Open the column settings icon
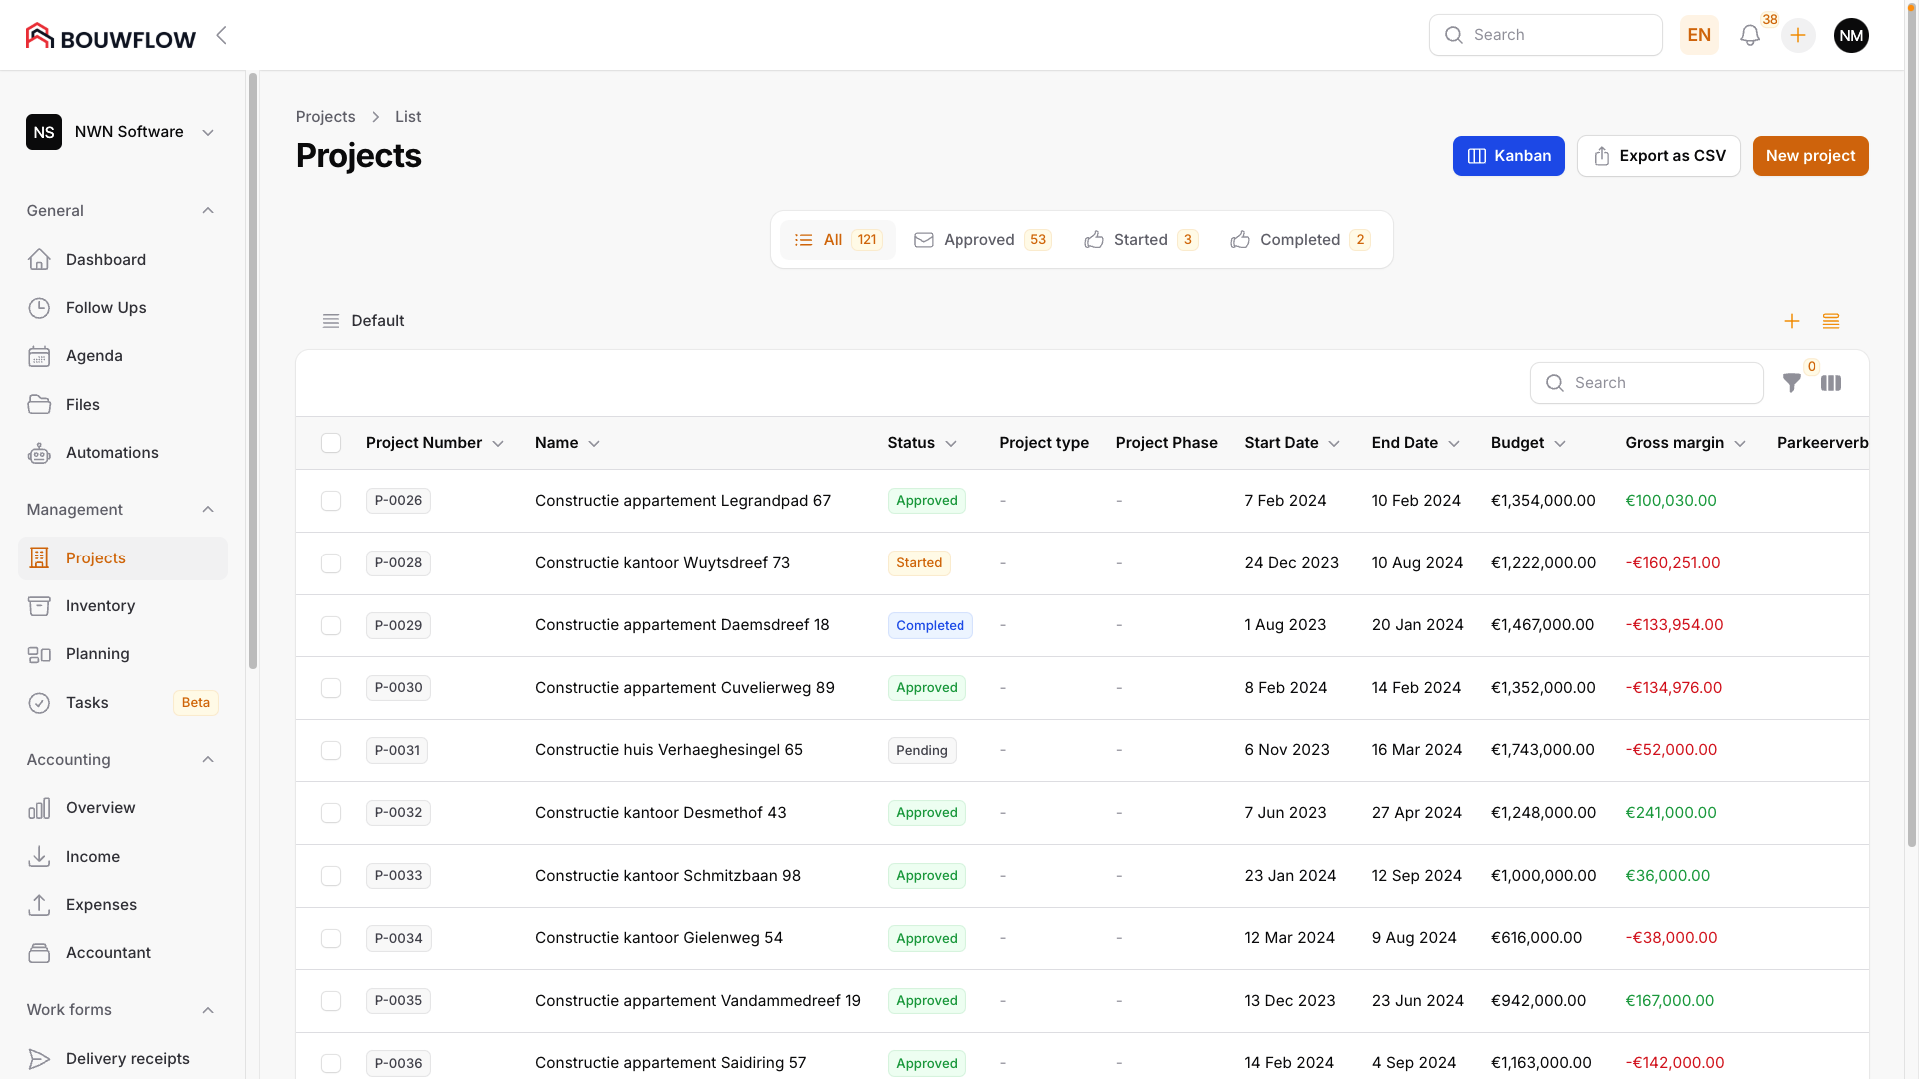 [1832, 383]
